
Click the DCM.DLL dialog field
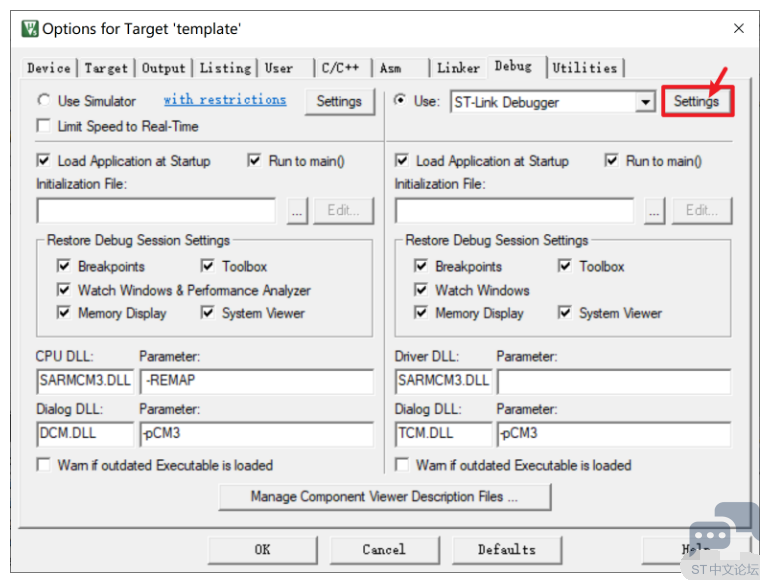pos(85,434)
